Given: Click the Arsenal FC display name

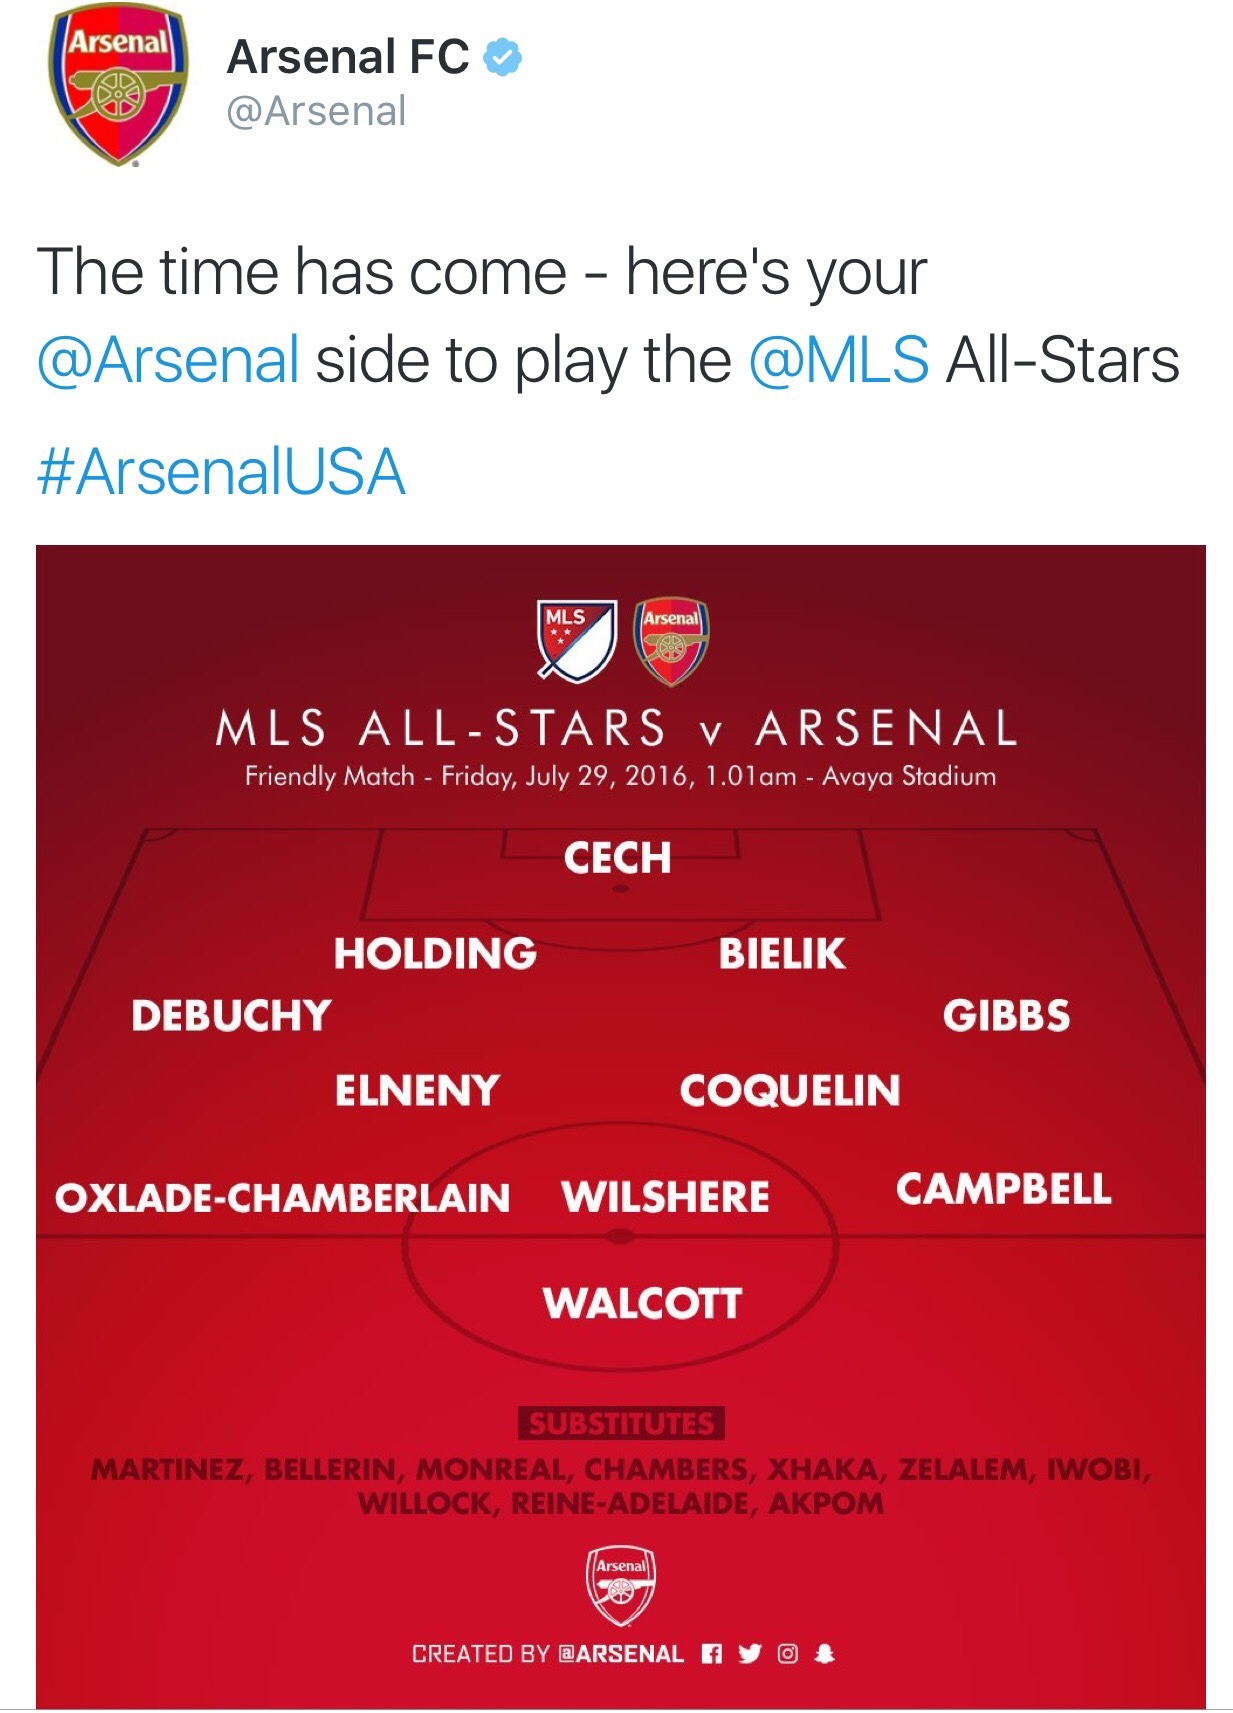Looking at the screenshot, I should tap(348, 57).
